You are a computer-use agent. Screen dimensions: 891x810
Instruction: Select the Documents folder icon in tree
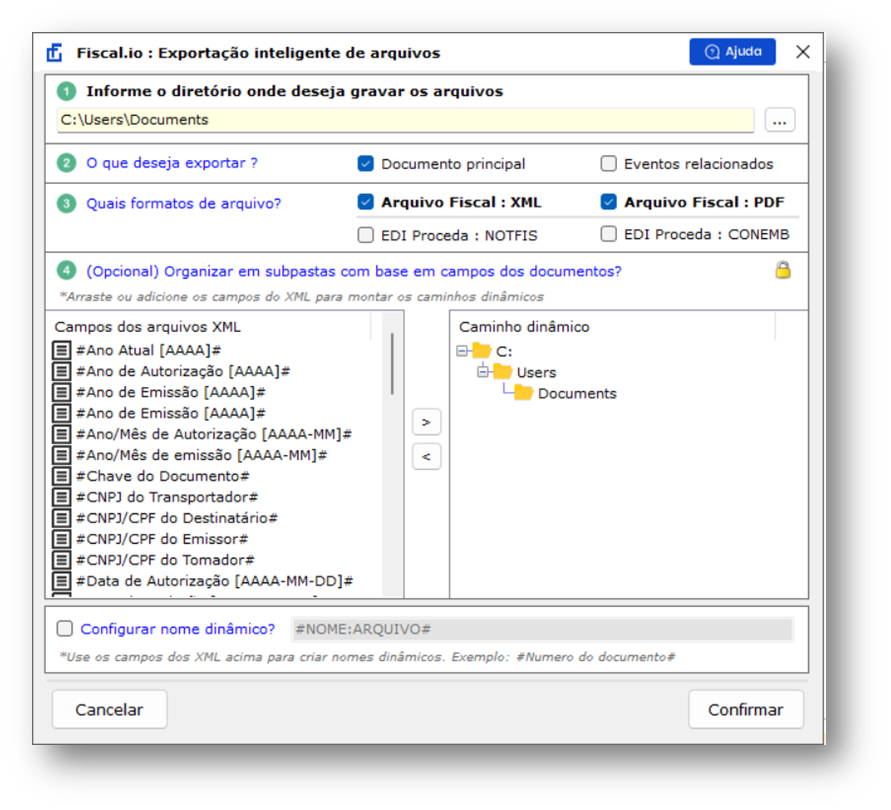pos(523,393)
